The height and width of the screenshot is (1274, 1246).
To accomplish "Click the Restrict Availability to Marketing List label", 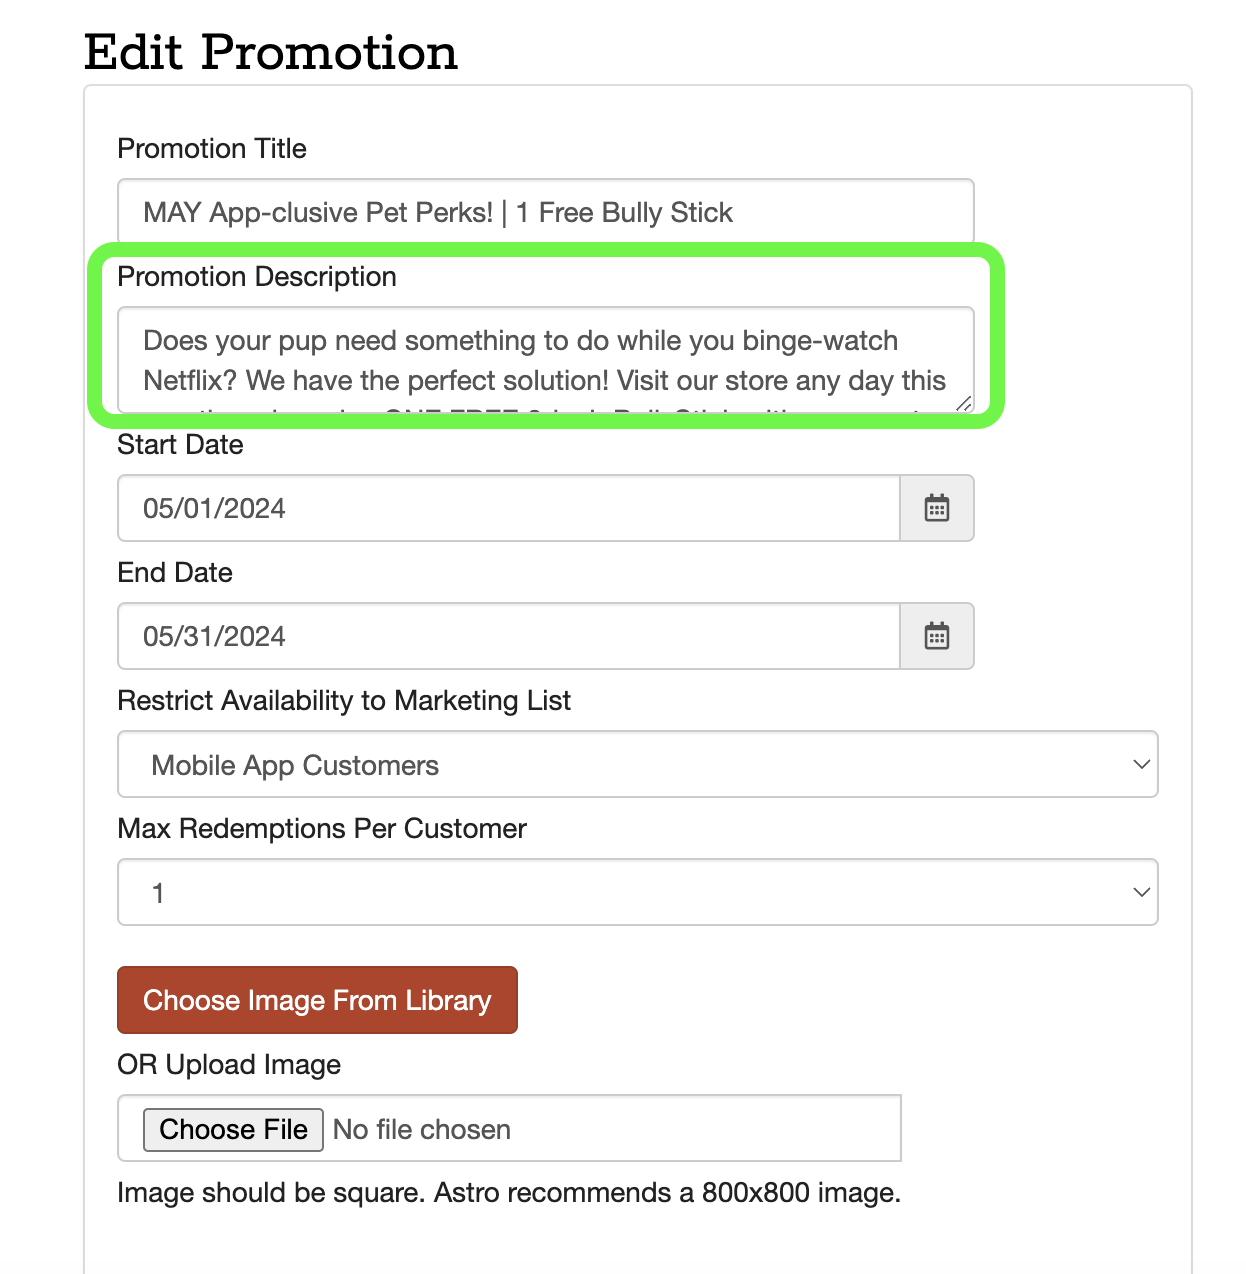I will (x=344, y=700).
